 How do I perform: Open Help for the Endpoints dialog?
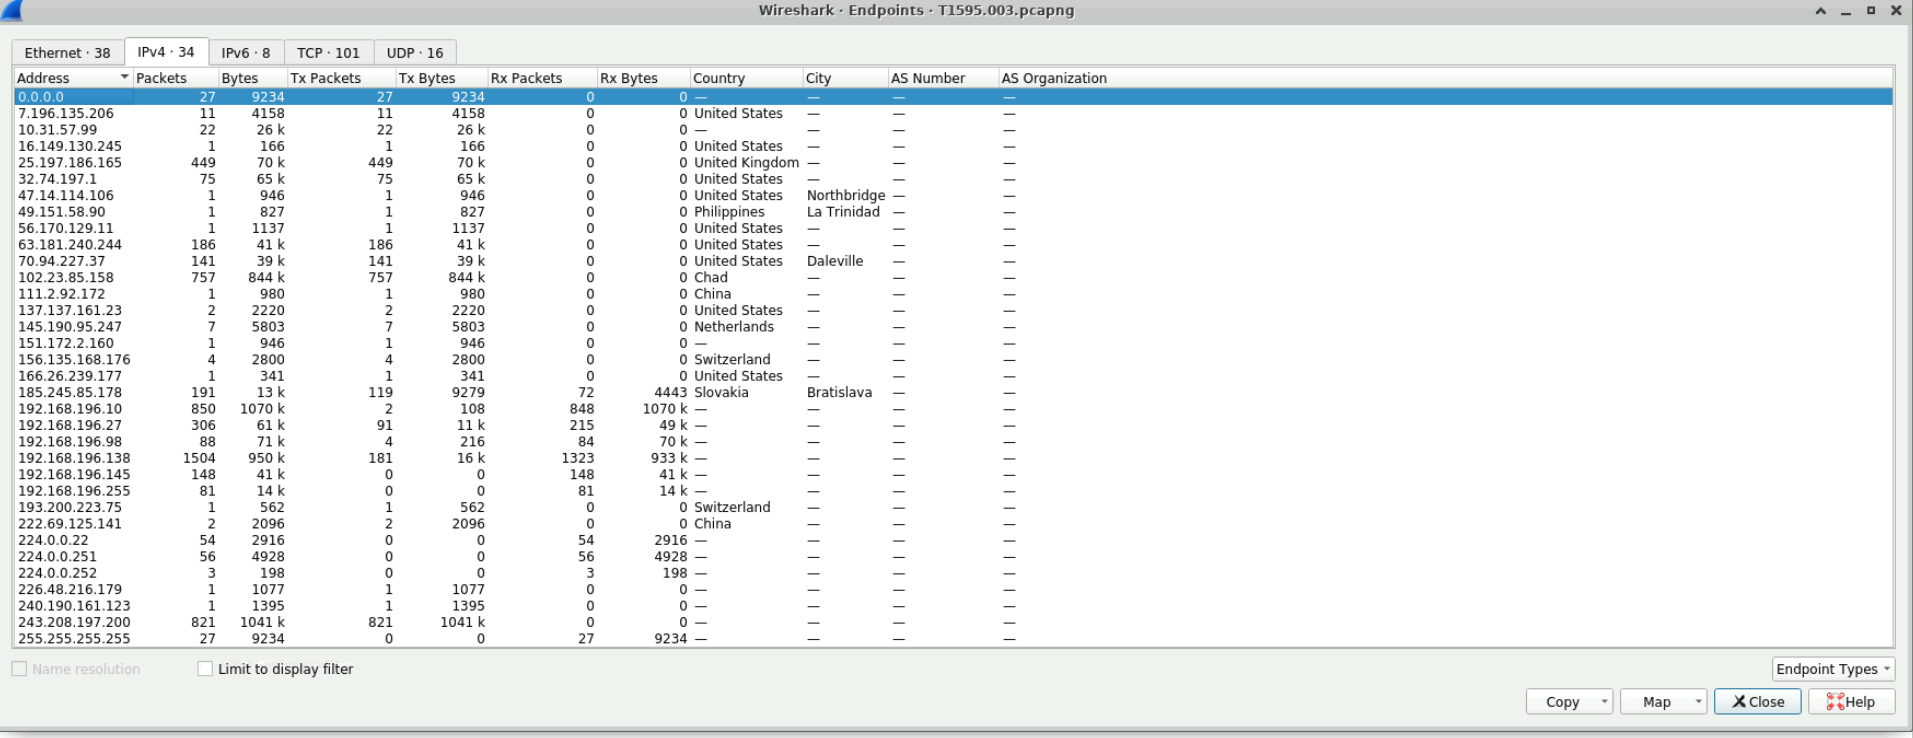point(1851,702)
